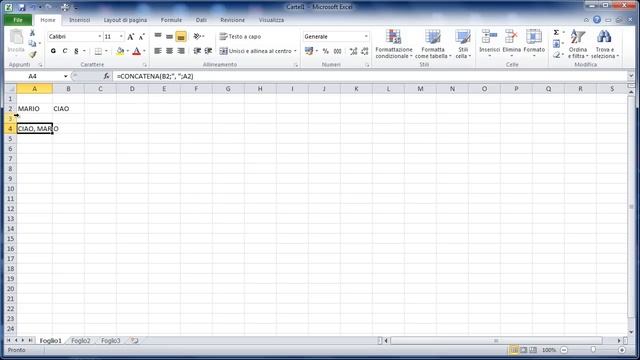The height and width of the screenshot is (360, 640).
Task: Select sheet tab Foglio3
Action: point(111,340)
